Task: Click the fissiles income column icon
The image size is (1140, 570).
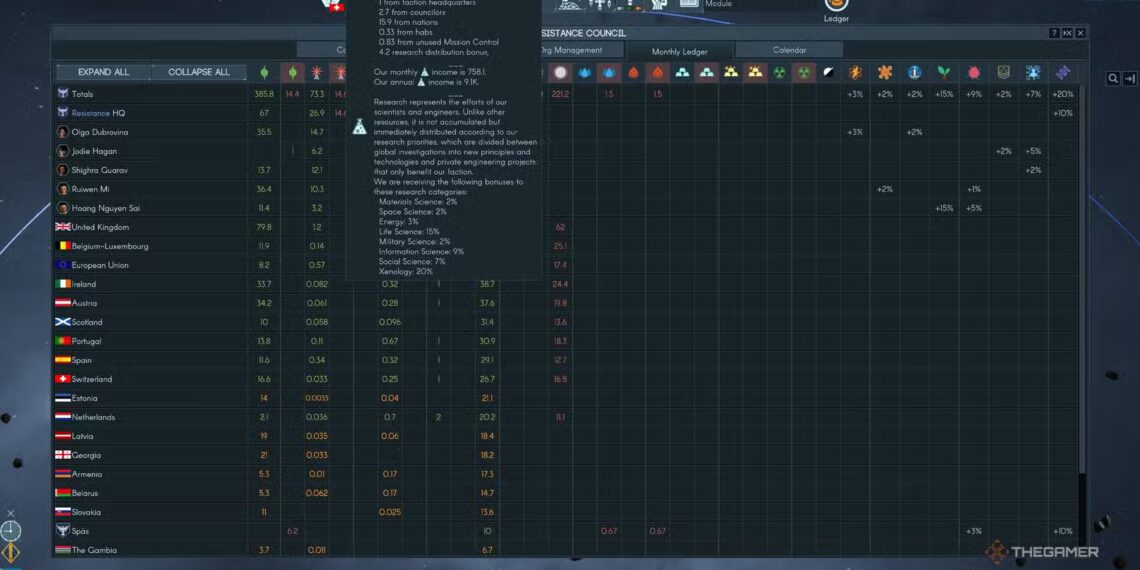Action: (779, 72)
